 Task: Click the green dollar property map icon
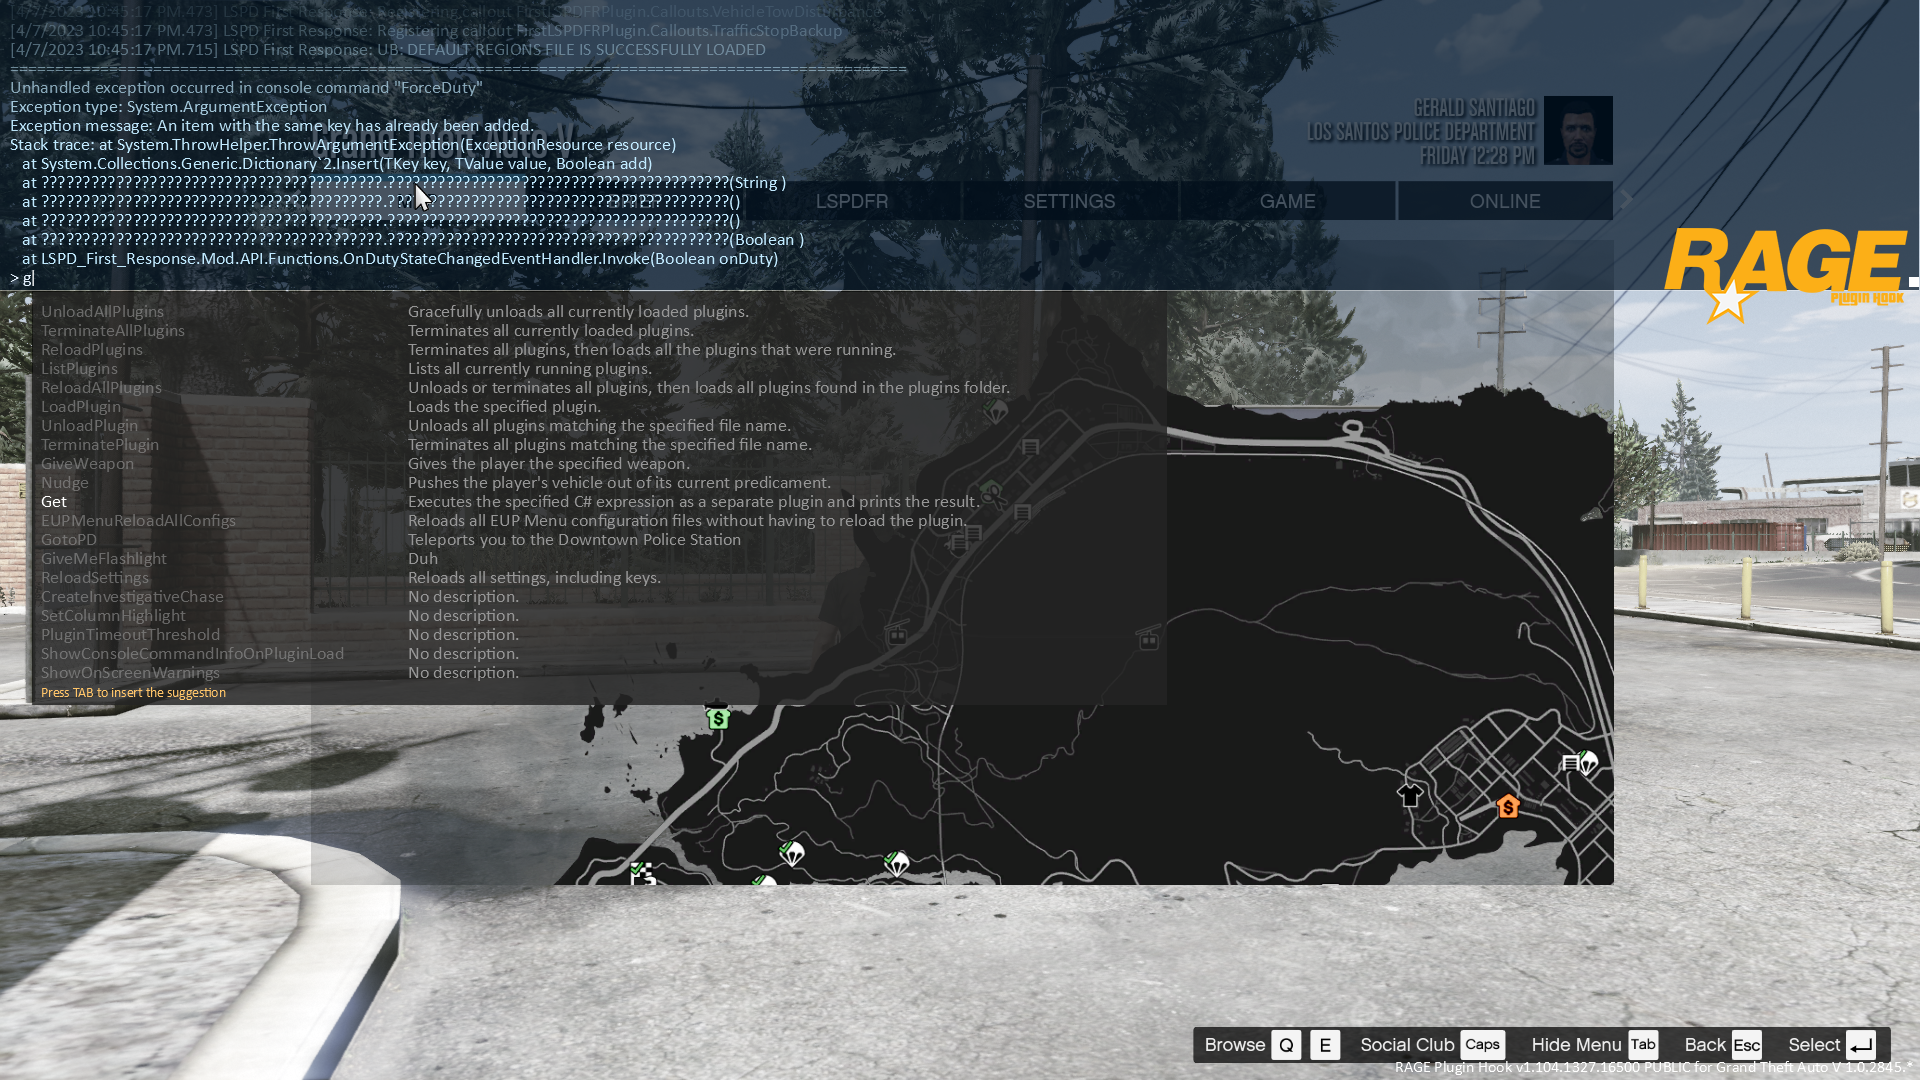click(x=717, y=718)
